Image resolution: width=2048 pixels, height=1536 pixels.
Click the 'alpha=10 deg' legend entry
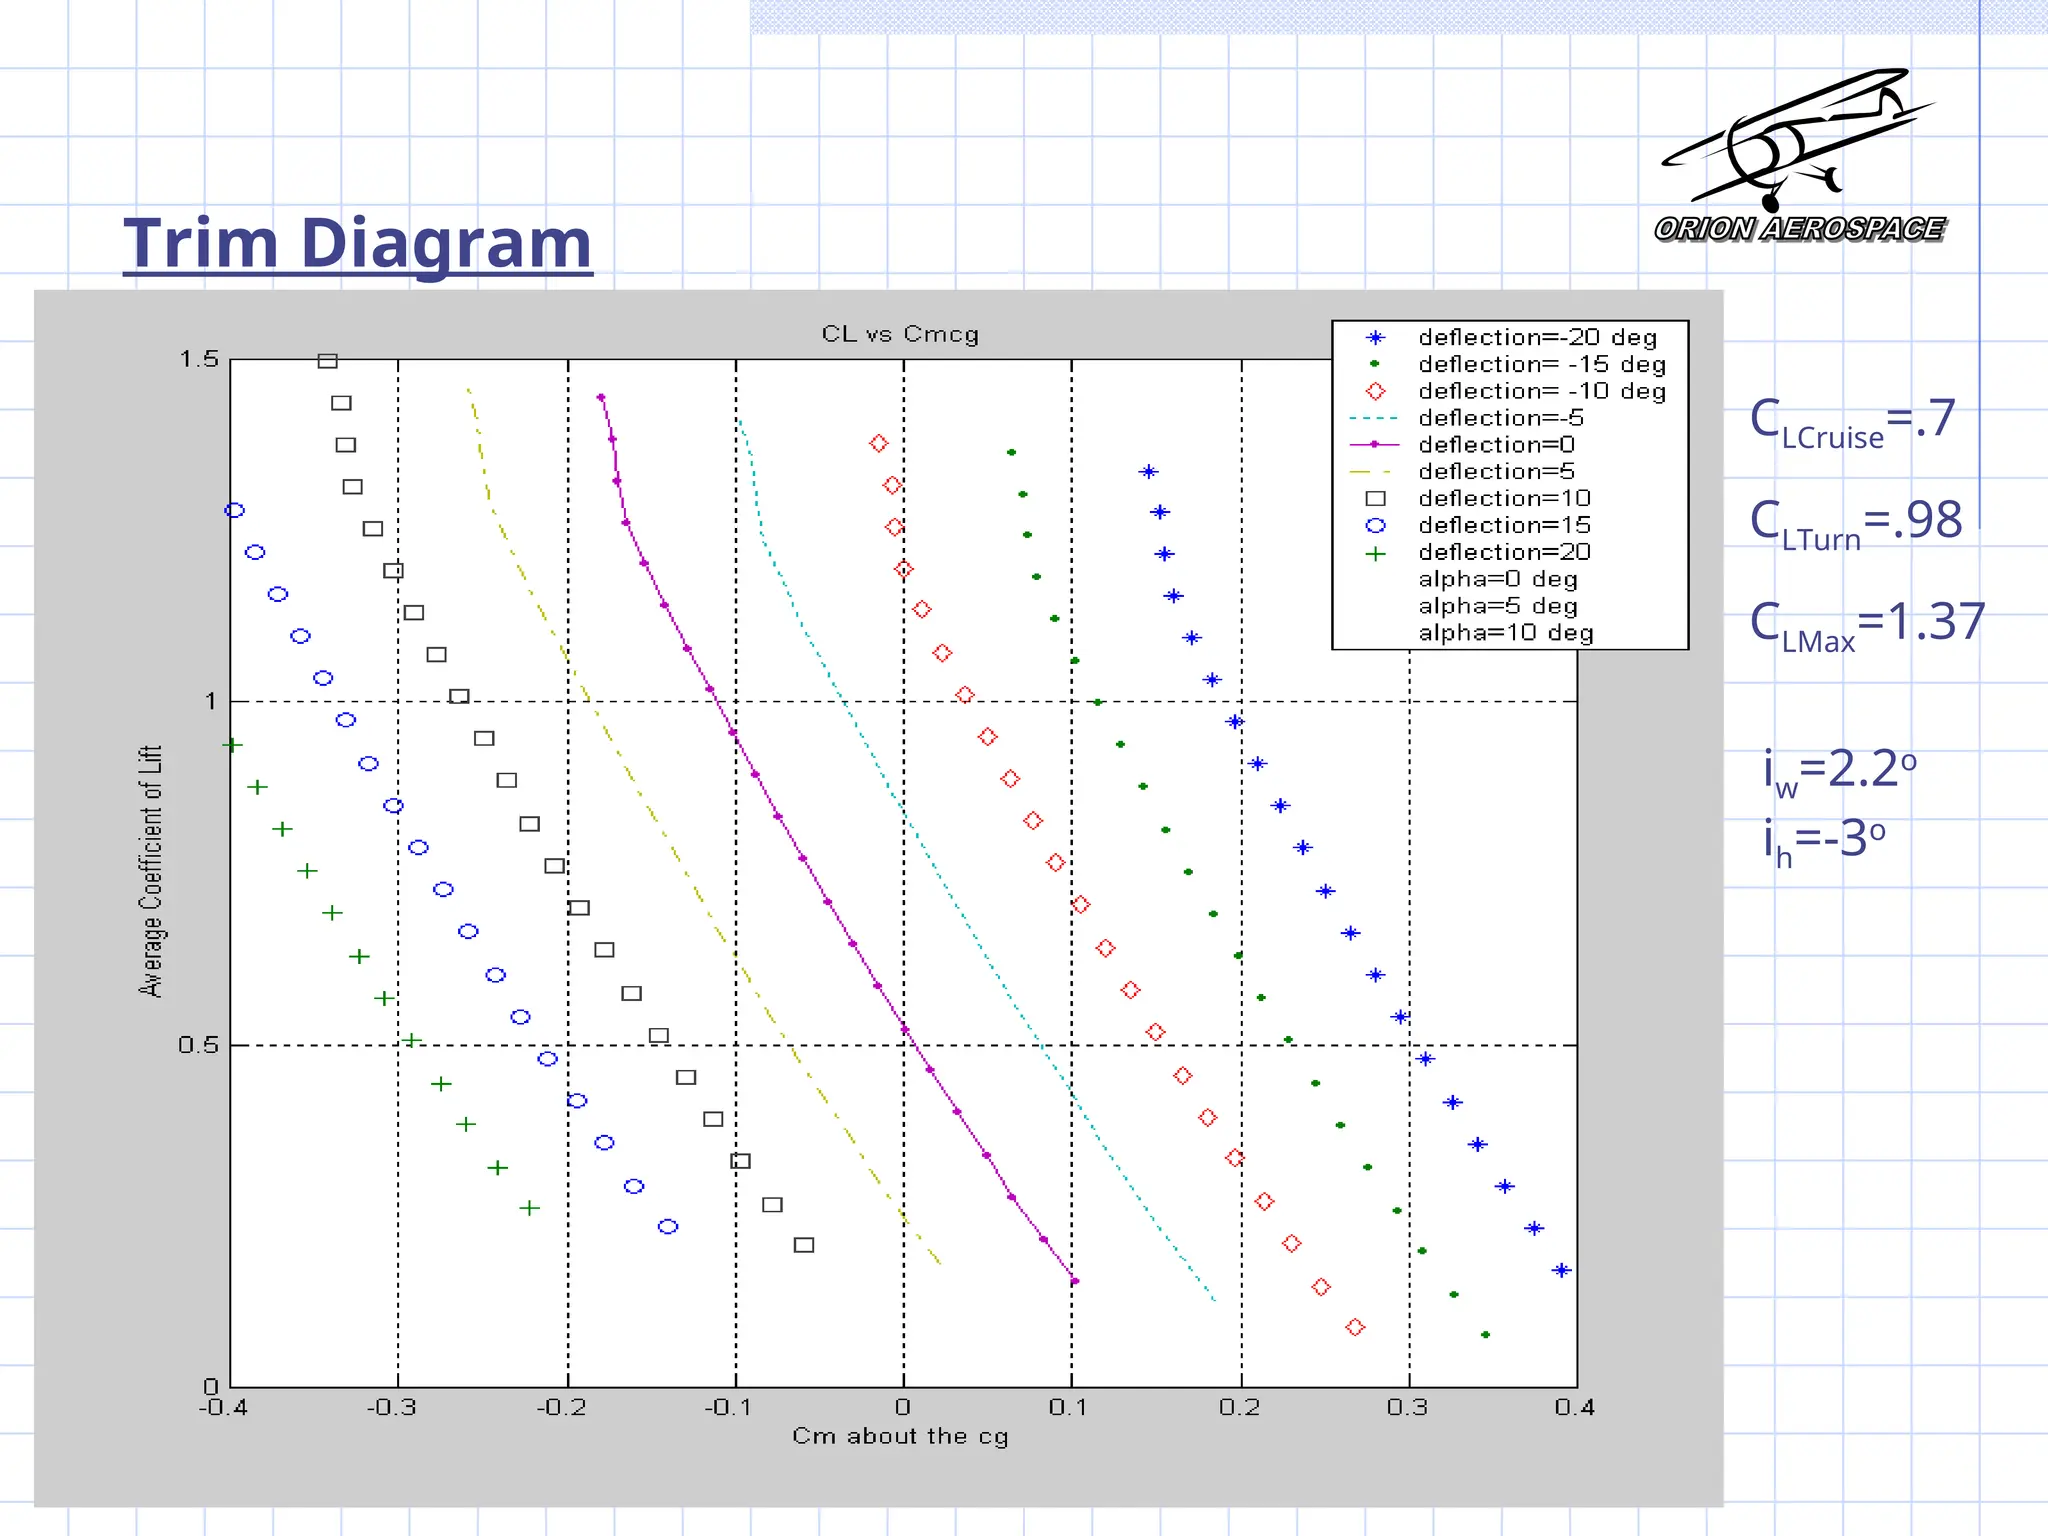1505,633
